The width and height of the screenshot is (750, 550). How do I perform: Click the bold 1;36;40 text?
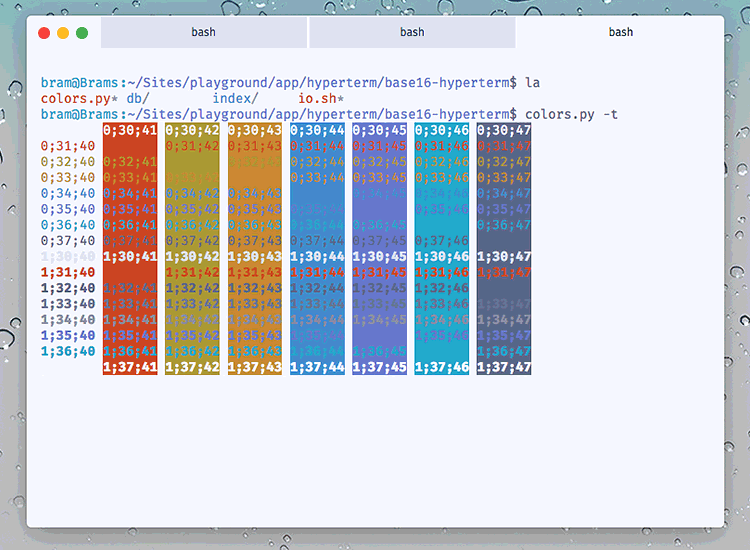pos(68,351)
